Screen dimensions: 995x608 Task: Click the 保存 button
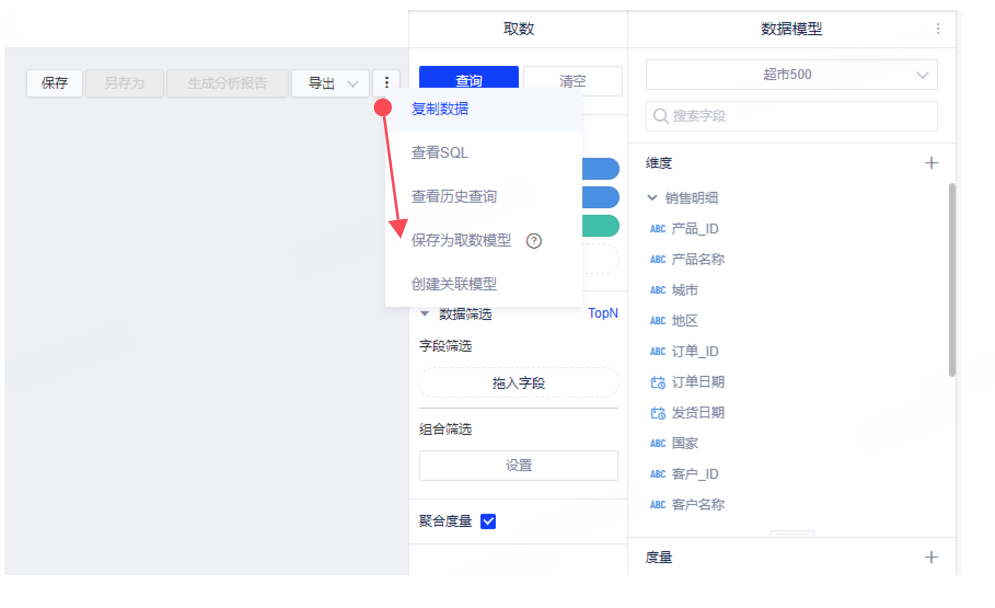pos(54,83)
